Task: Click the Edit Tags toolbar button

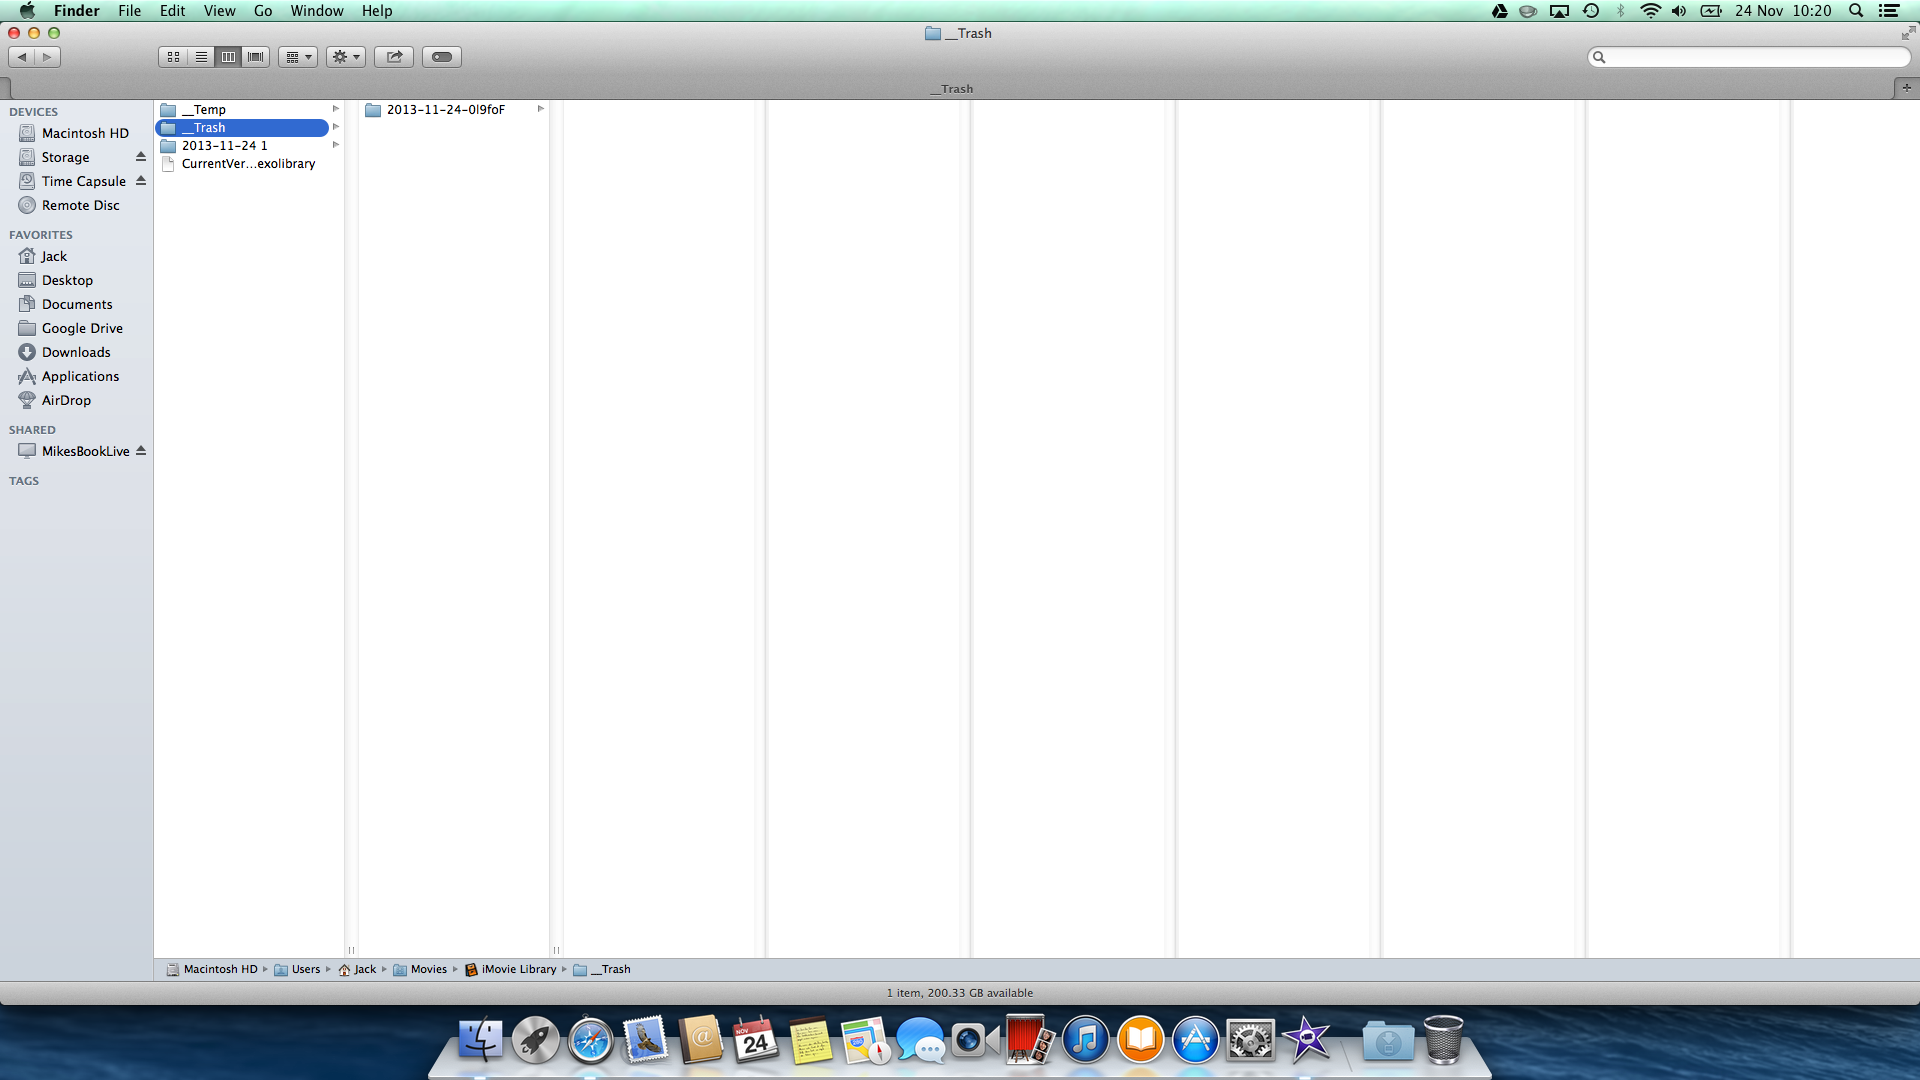Action: point(442,57)
